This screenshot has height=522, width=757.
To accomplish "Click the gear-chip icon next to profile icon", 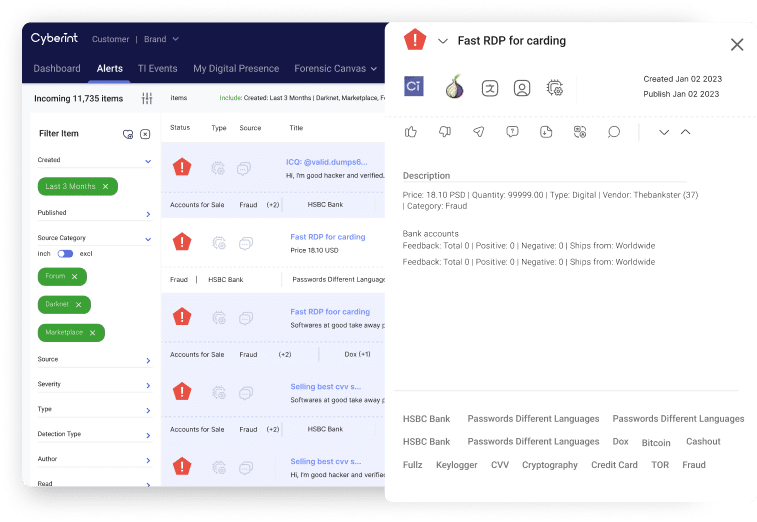I will coord(555,88).
